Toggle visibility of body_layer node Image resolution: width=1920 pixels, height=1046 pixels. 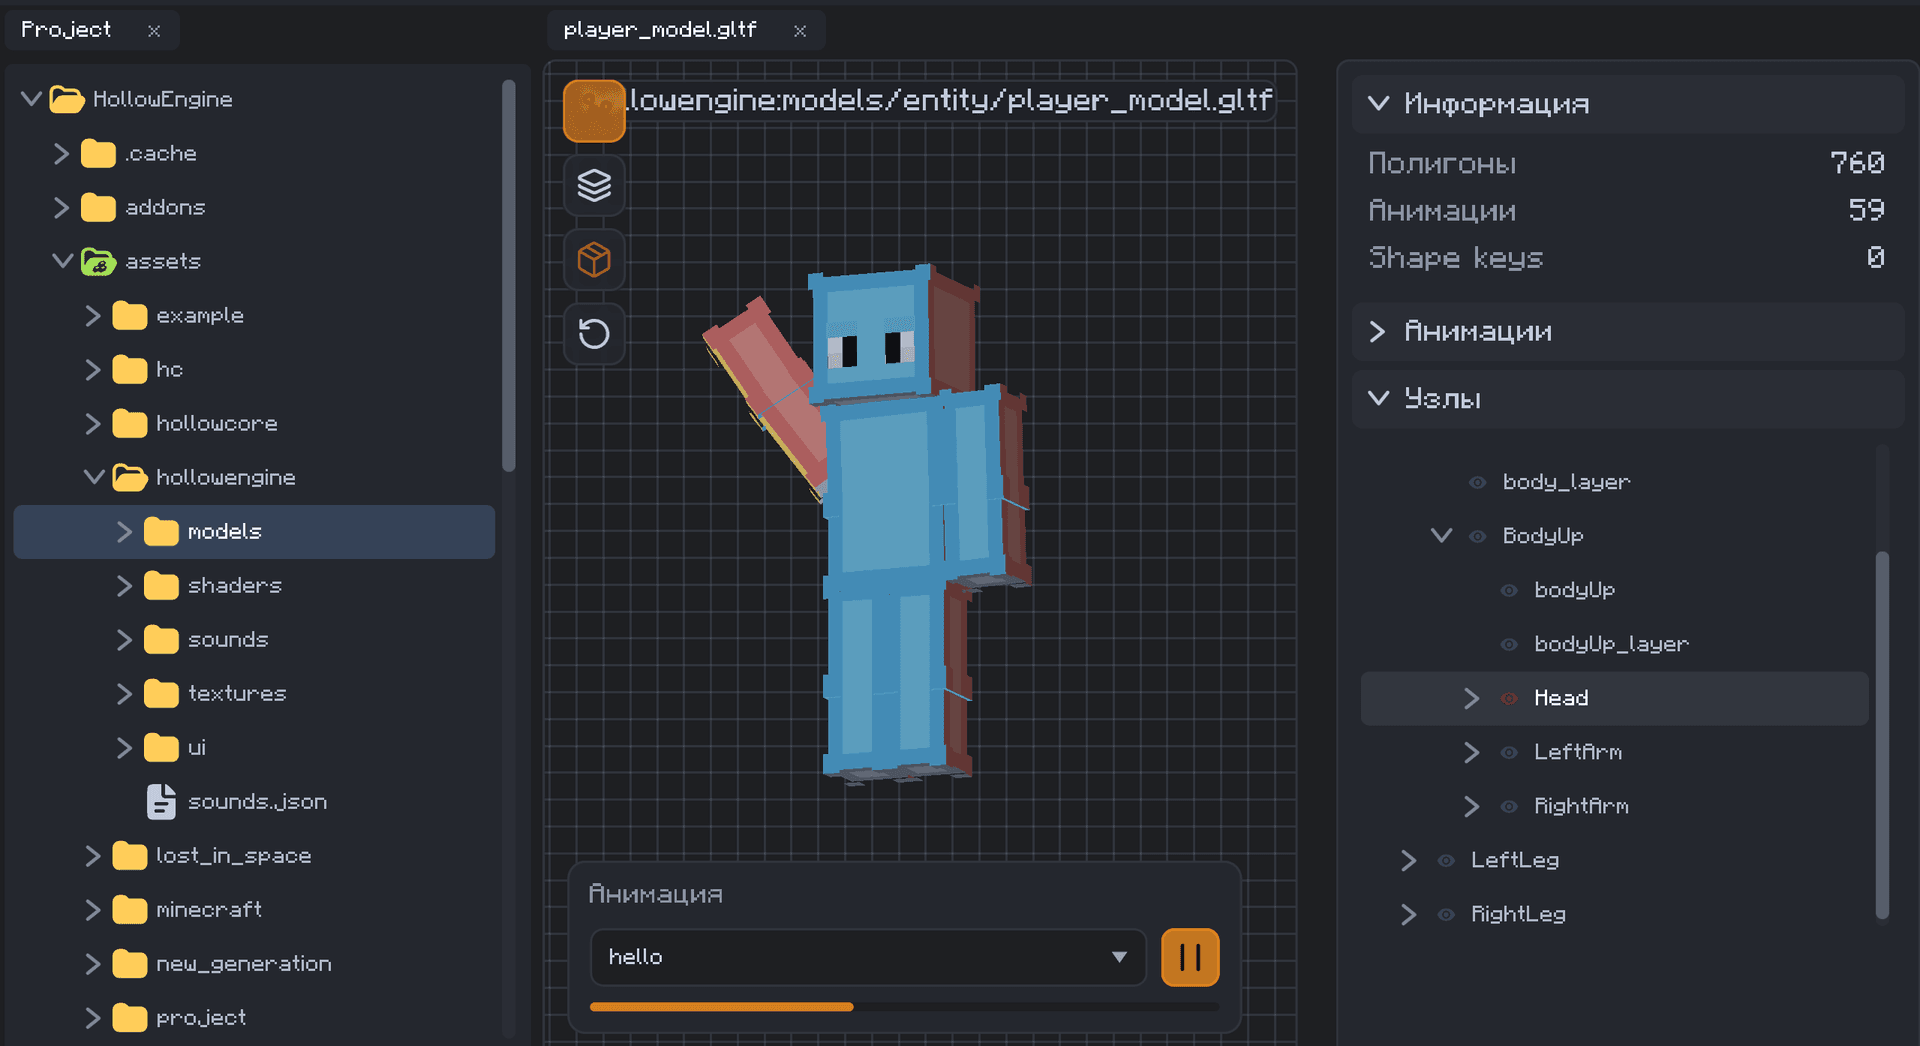click(x=1477, y=482)
